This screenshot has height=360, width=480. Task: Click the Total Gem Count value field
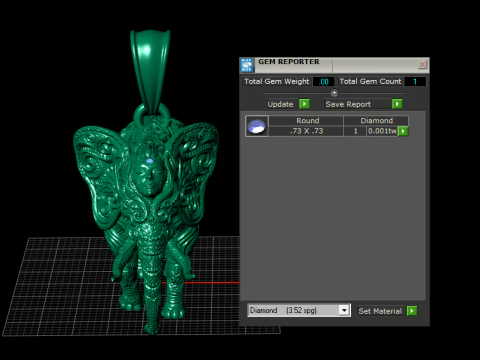coord(415,82)
